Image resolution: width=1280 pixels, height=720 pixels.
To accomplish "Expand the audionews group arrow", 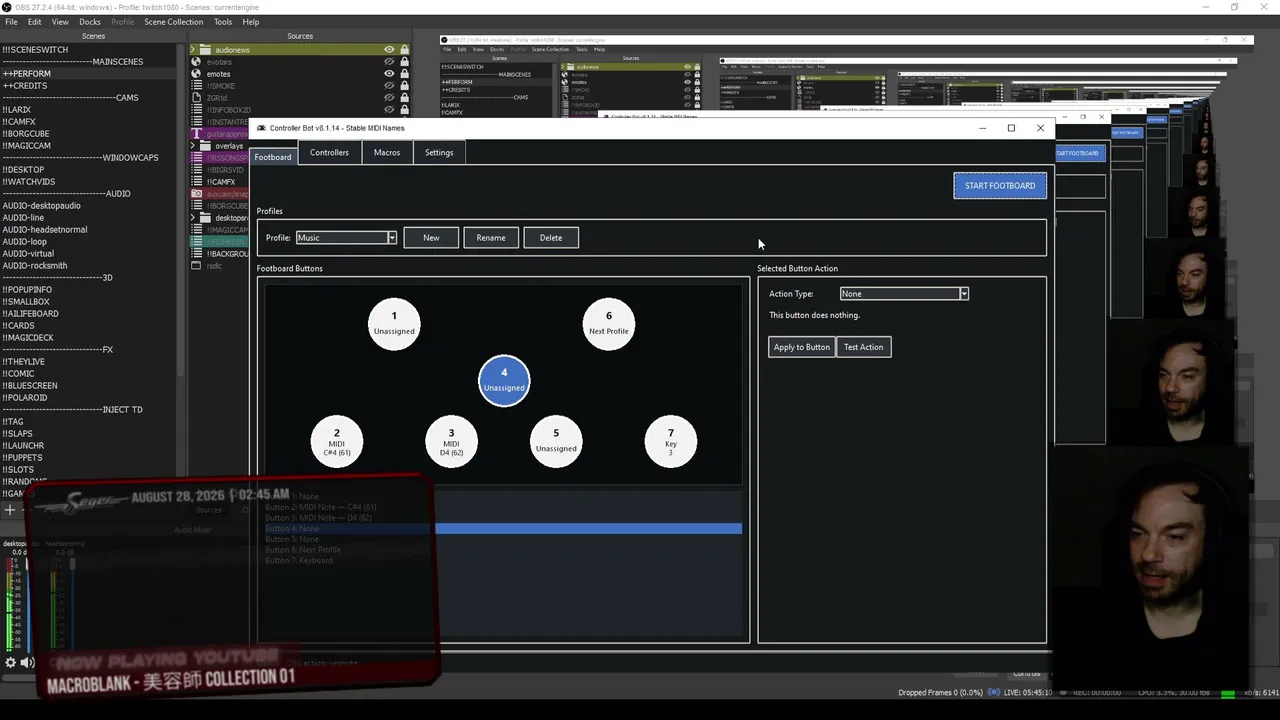I will 194,50.
